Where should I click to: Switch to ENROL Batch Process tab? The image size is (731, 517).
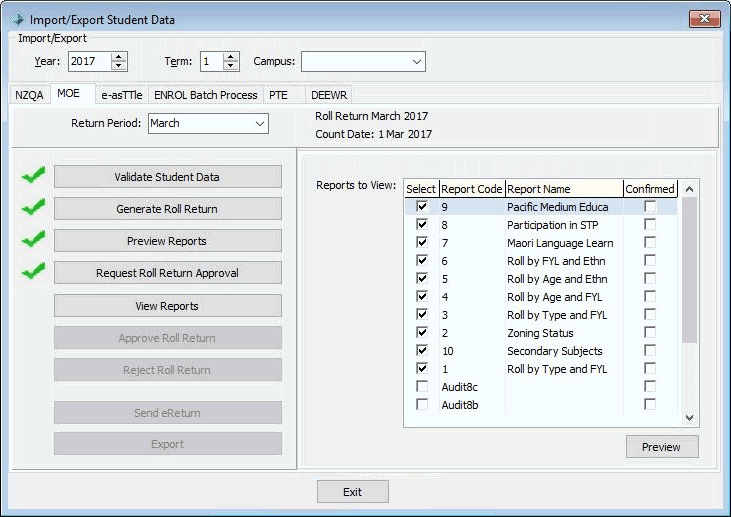coord(206,95)
